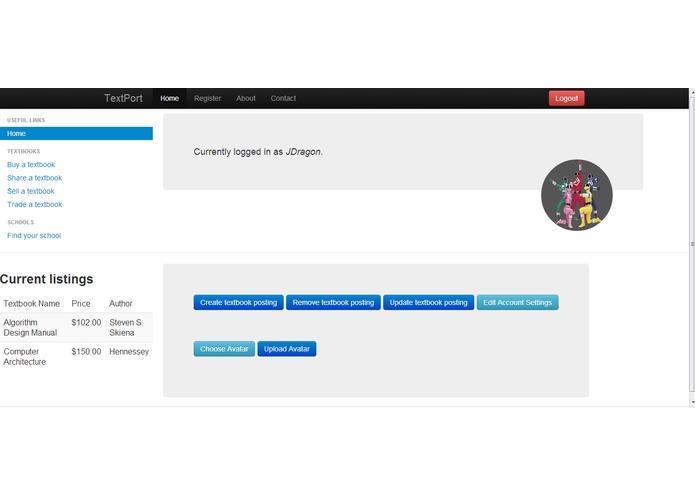
Task: Select Home in the Useful Links sidebar
Action: 76,133
